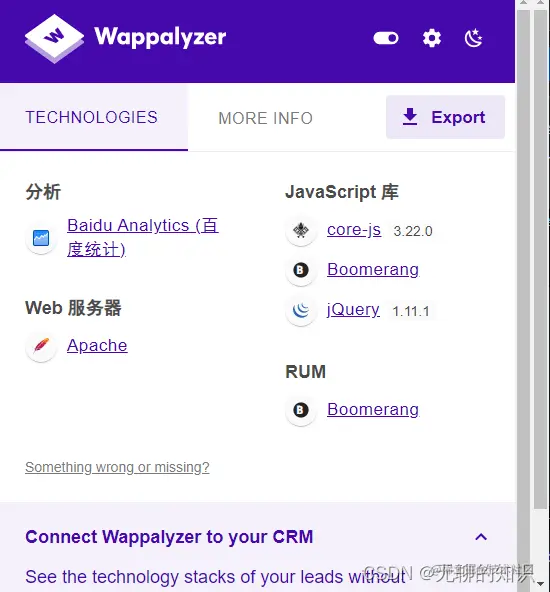Open the core-js link
This screenshot has width=550, height=592.
coord(354,230)
